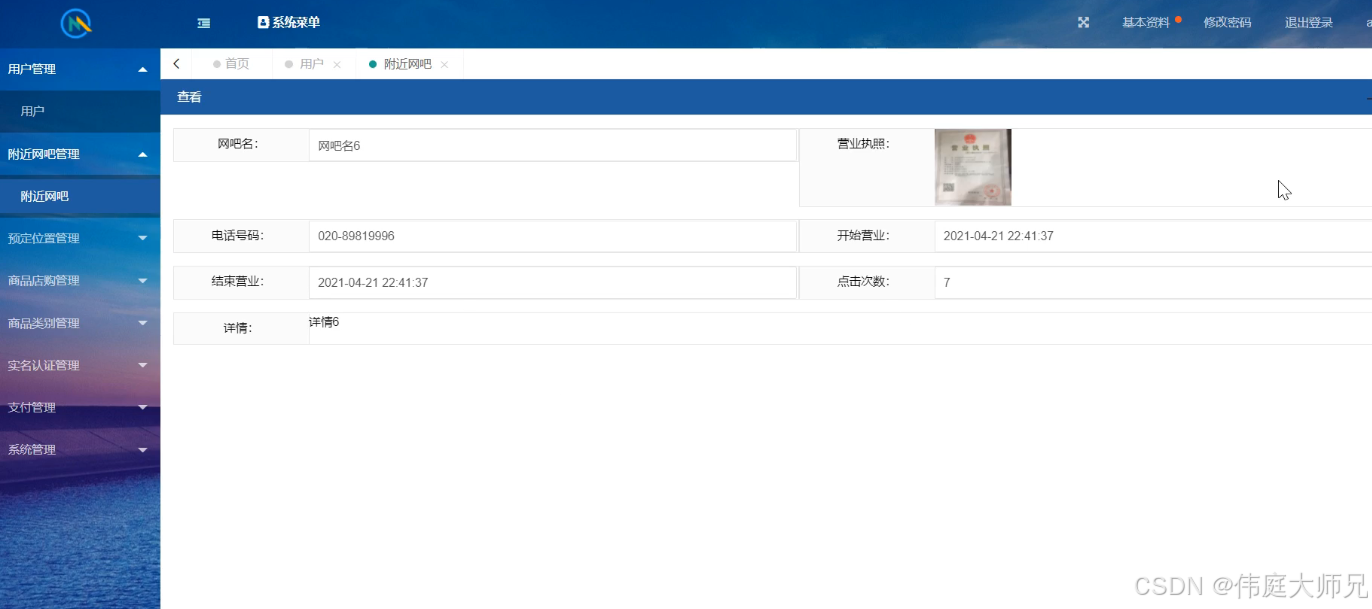Click 退出登录 to log out
Viewport: 1372px width, 609px height.
click(x=1309, y=22)
